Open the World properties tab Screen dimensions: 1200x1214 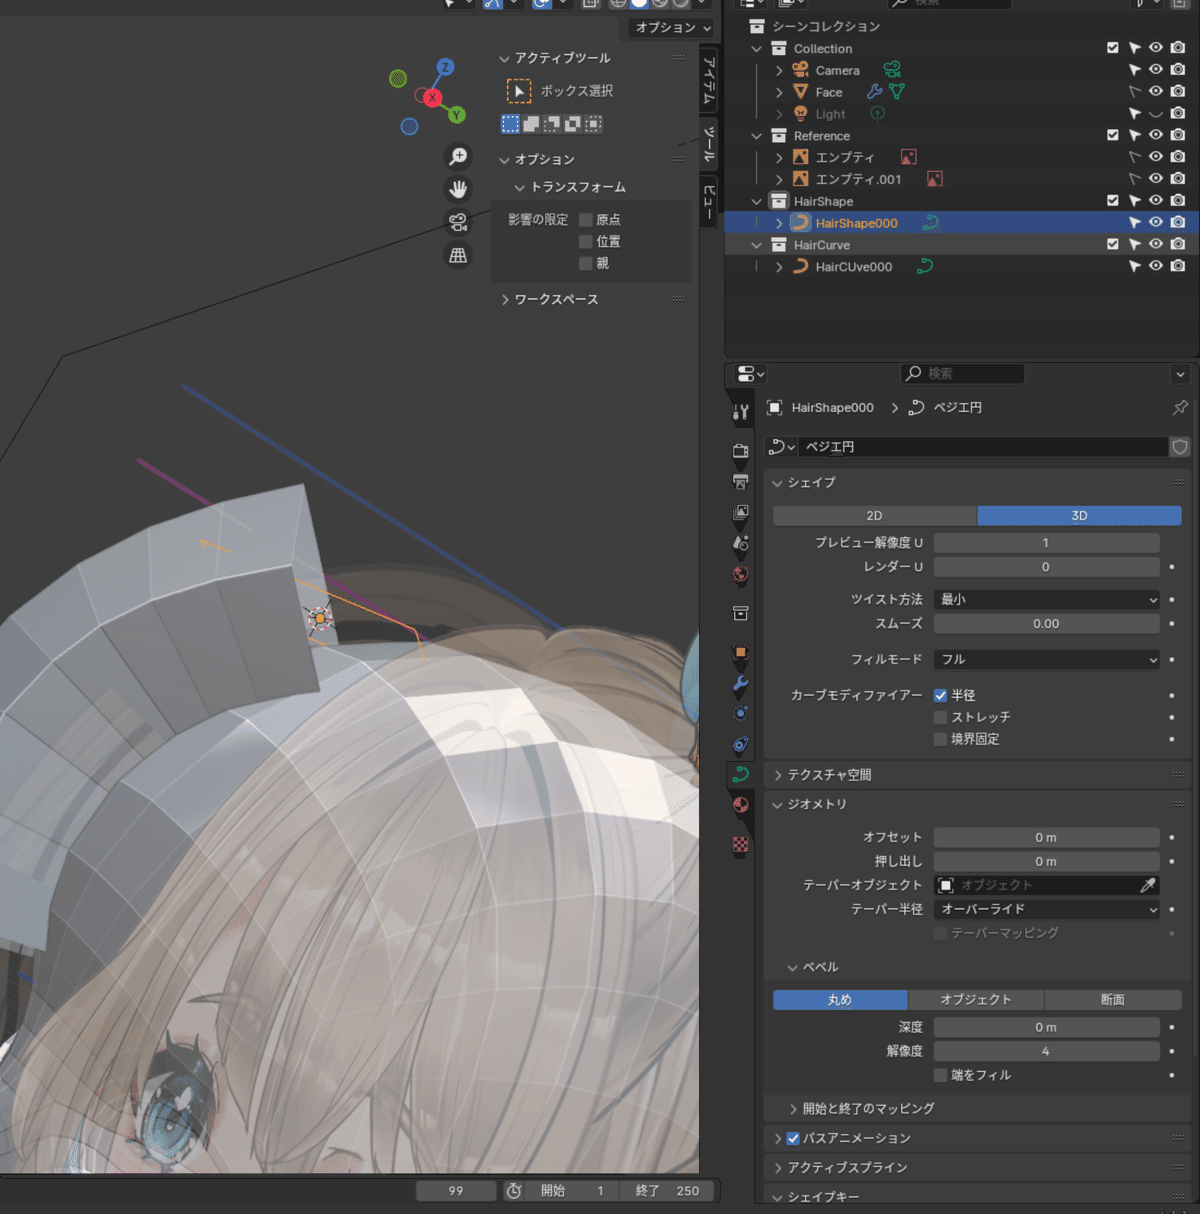click(x=740, y=575)
